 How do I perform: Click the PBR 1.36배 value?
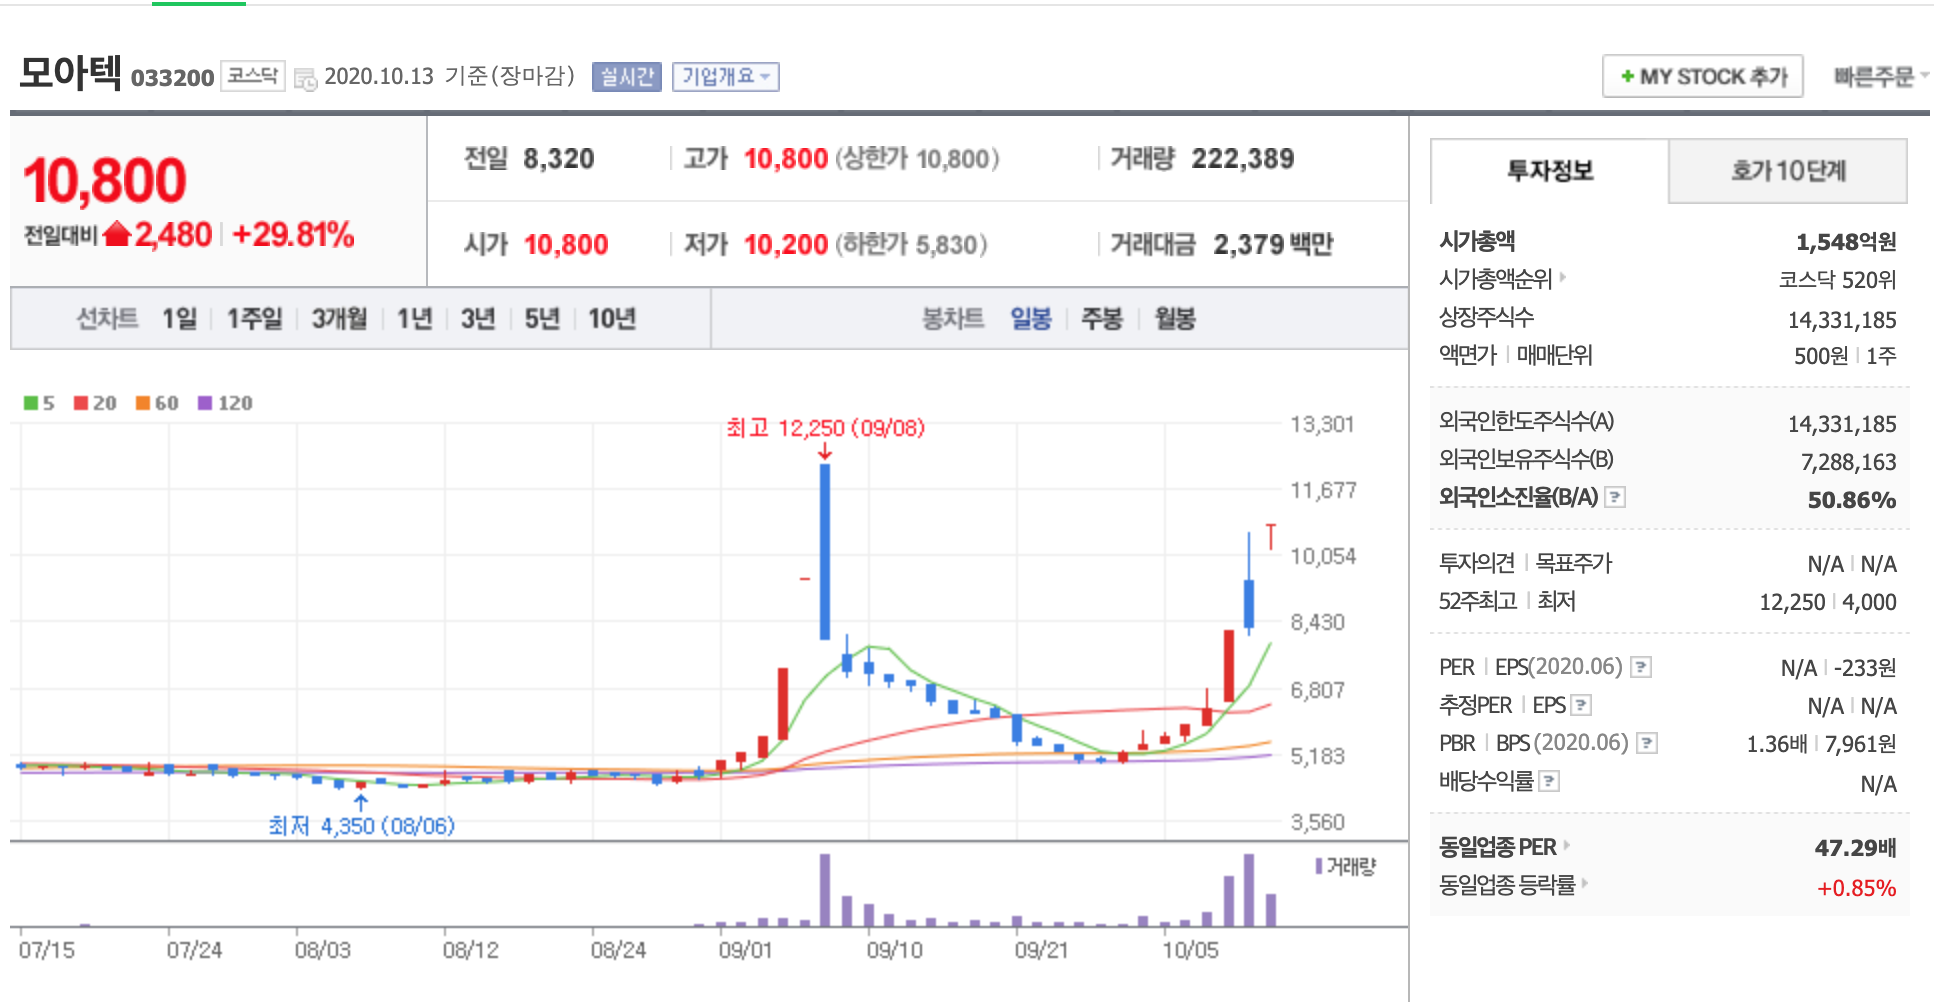click(x=1777, y=744)
